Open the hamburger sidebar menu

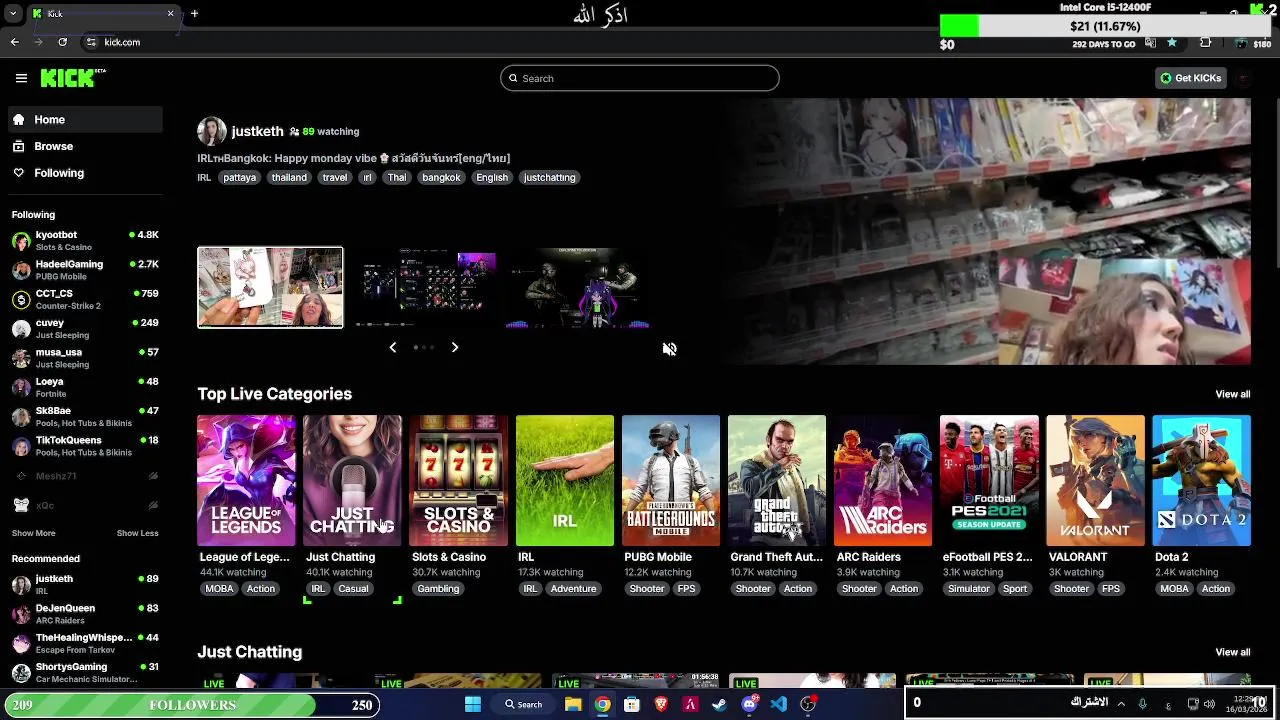tap(21, 78)
